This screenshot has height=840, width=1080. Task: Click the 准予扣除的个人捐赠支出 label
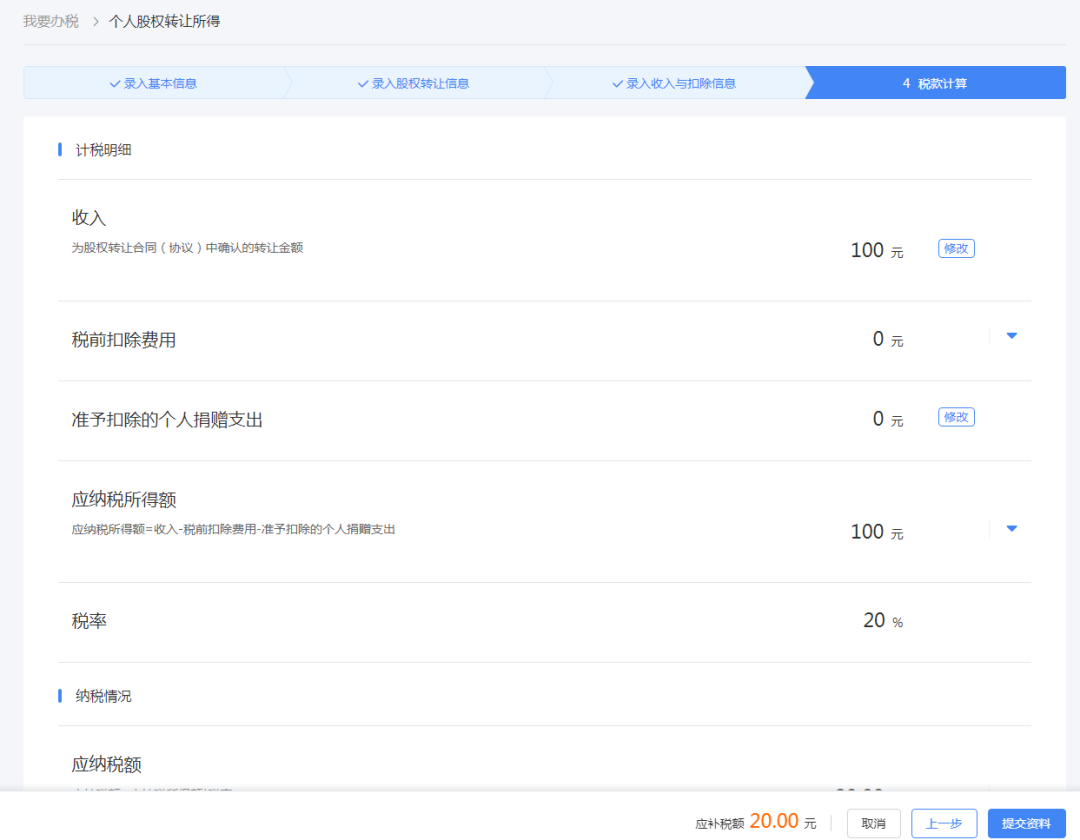tap(167, 420)
